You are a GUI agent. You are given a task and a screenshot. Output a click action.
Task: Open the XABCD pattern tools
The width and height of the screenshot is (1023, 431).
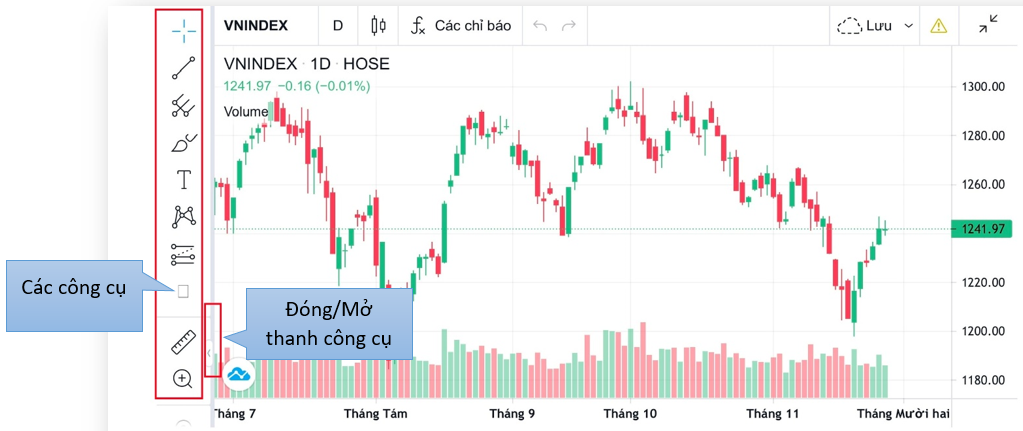(183, 216)
